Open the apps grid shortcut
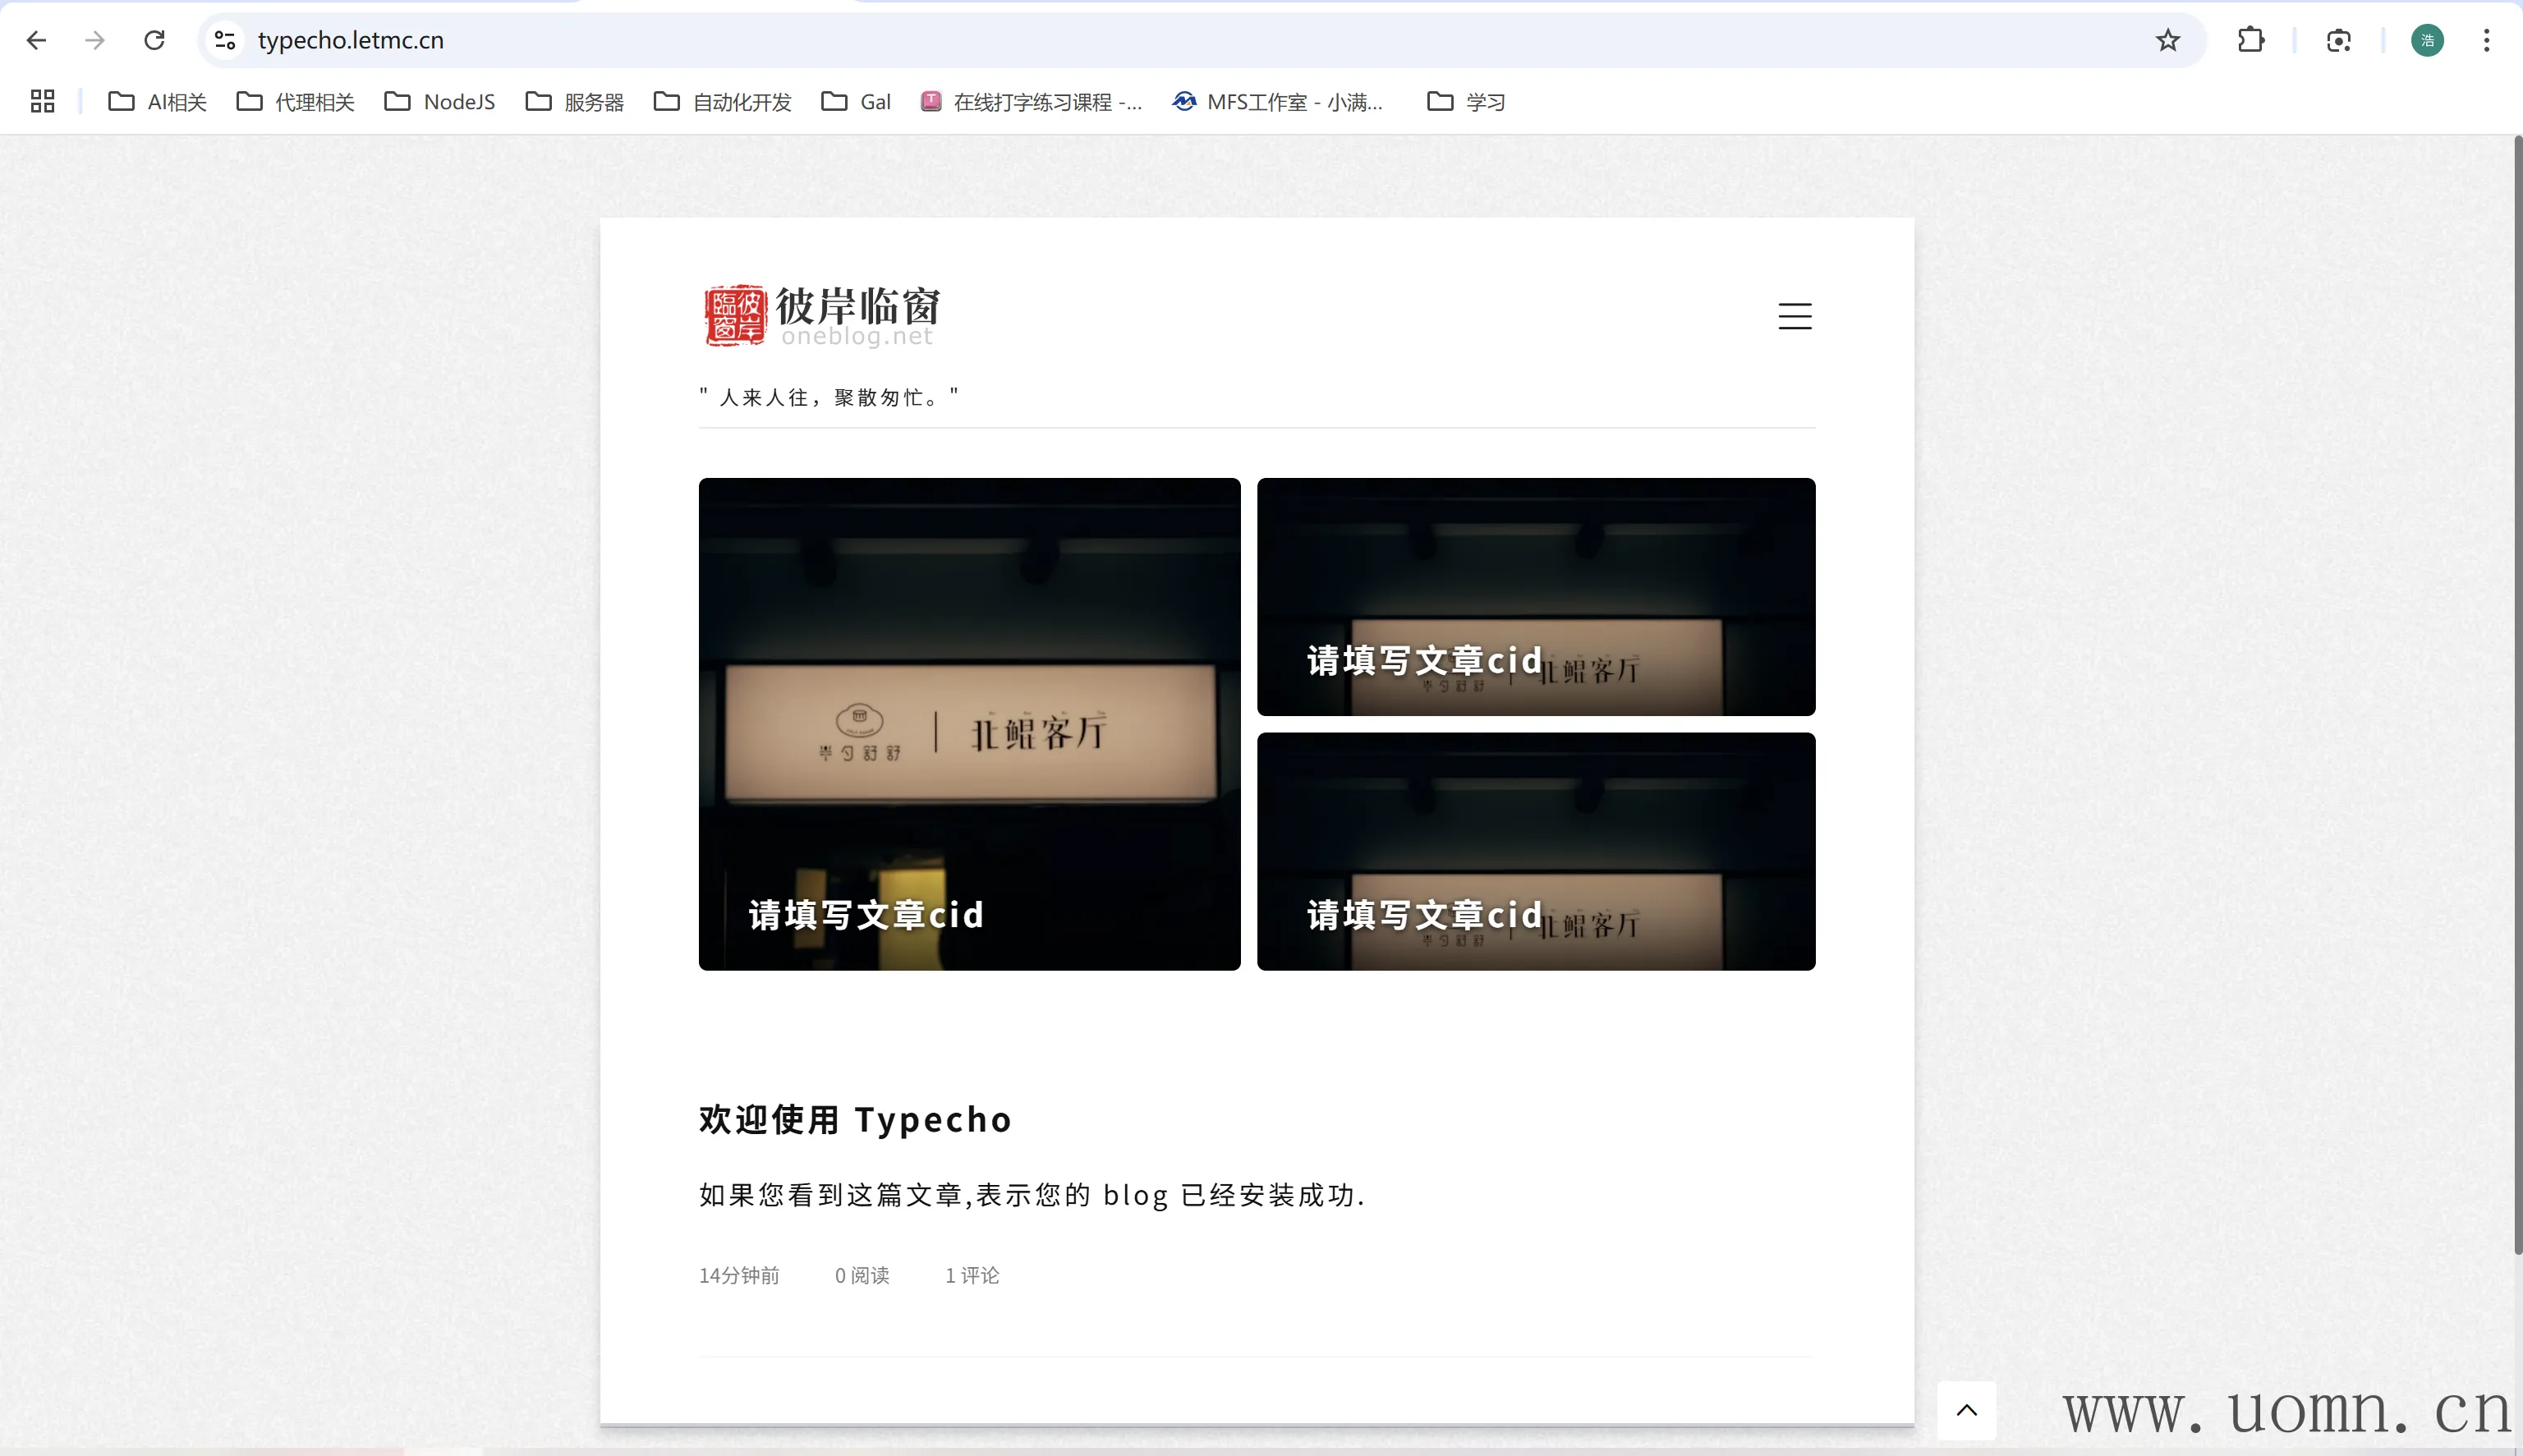The image size is (2523, 1456). (42, 101)
